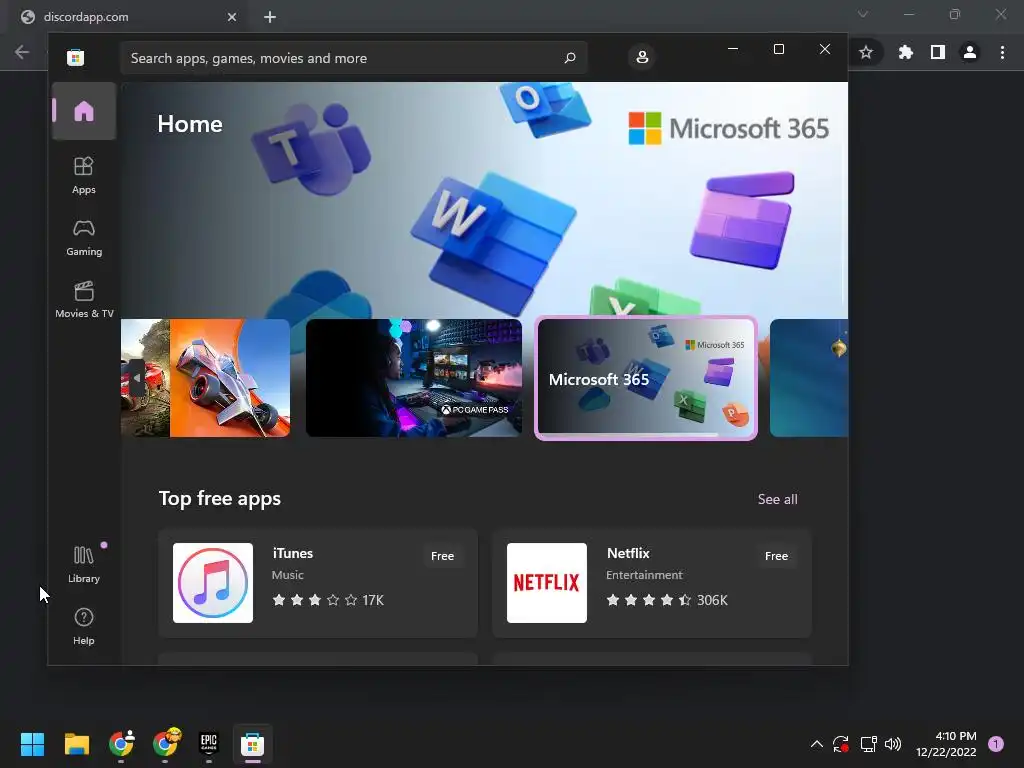Open the Windows Start menu
This screenshot has width=1024, height=768.
(x=32, y=743)
